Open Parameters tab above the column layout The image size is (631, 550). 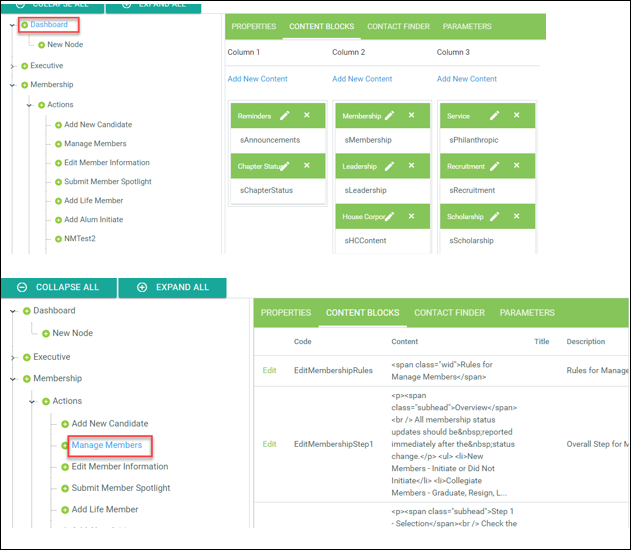click(467, 26)
